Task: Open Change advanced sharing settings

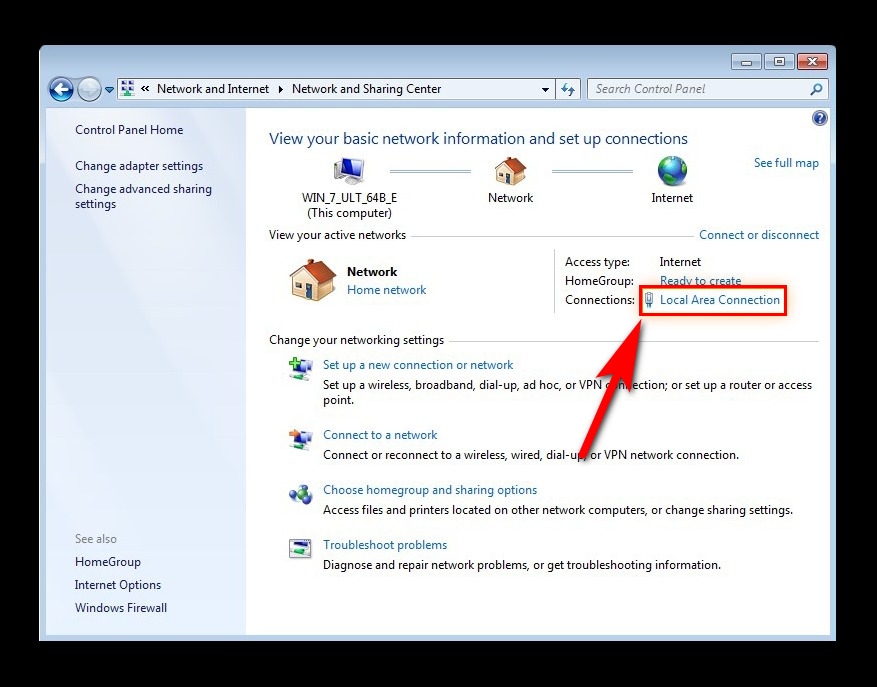Action: [143, 196]
